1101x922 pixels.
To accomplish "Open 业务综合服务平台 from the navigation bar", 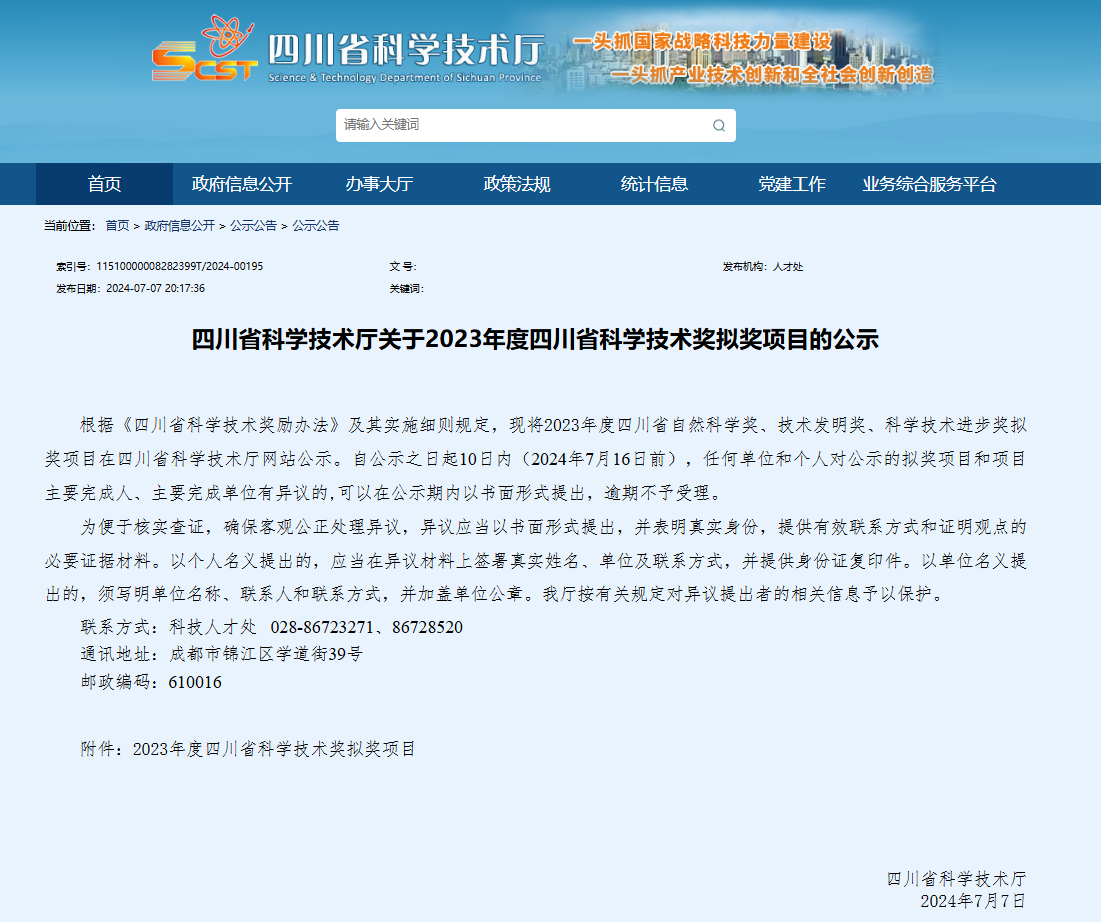I will [x=929, y=184].
